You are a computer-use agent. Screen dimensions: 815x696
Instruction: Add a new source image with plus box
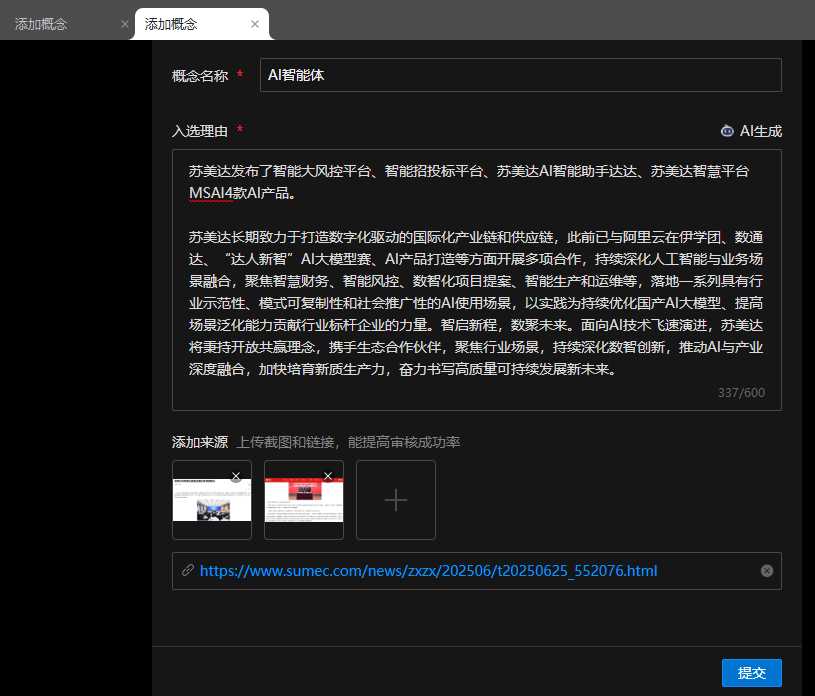[x=396, y=500]
